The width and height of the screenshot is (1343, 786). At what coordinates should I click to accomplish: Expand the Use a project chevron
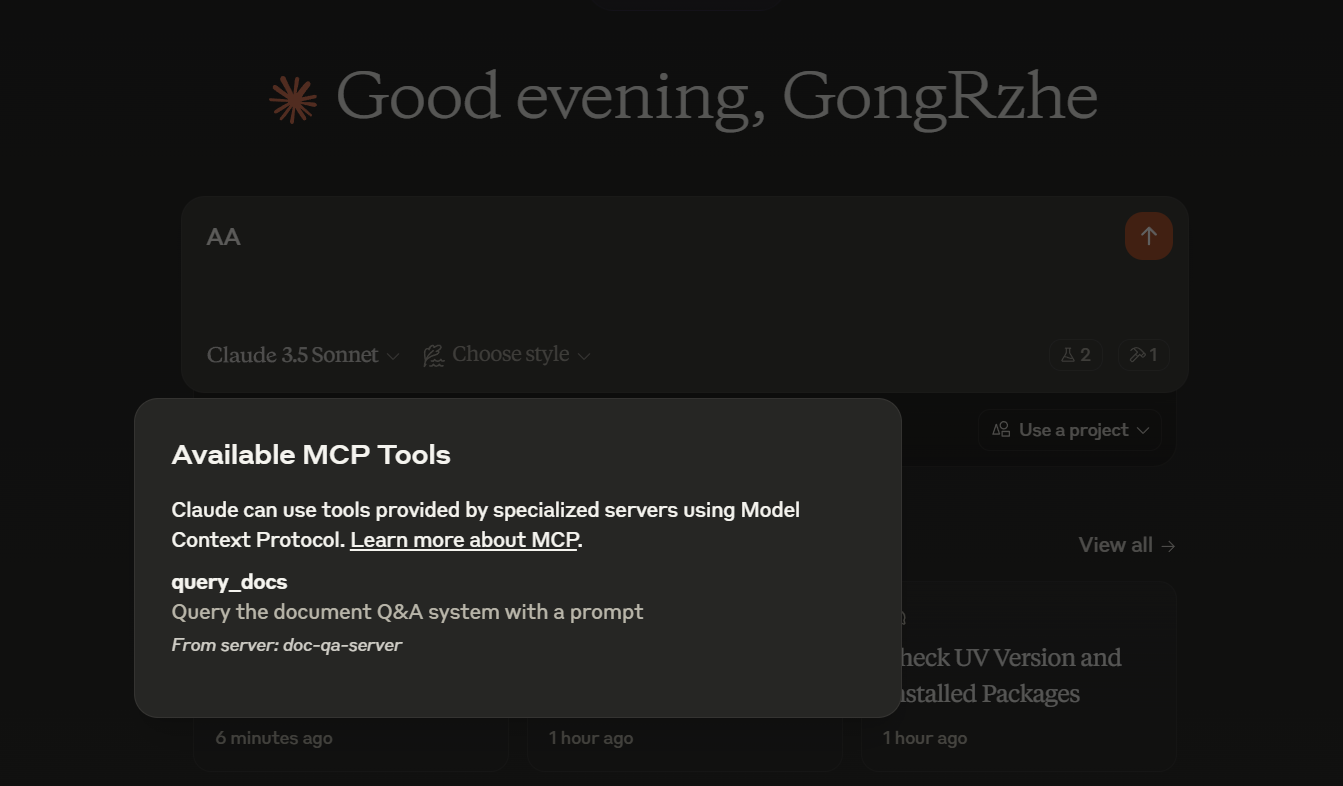click(1143, 431)
